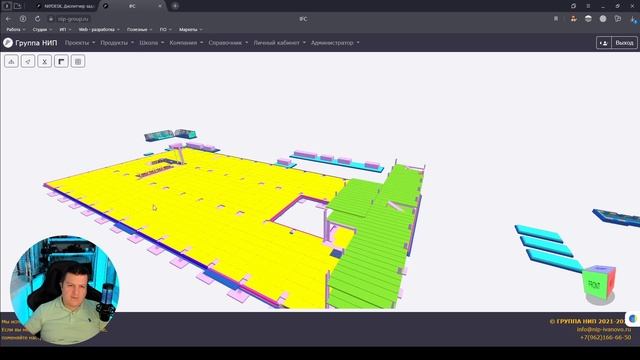Click the browser address bar URL
This screenshot has width=640, height=360.
tap(73, 19)
